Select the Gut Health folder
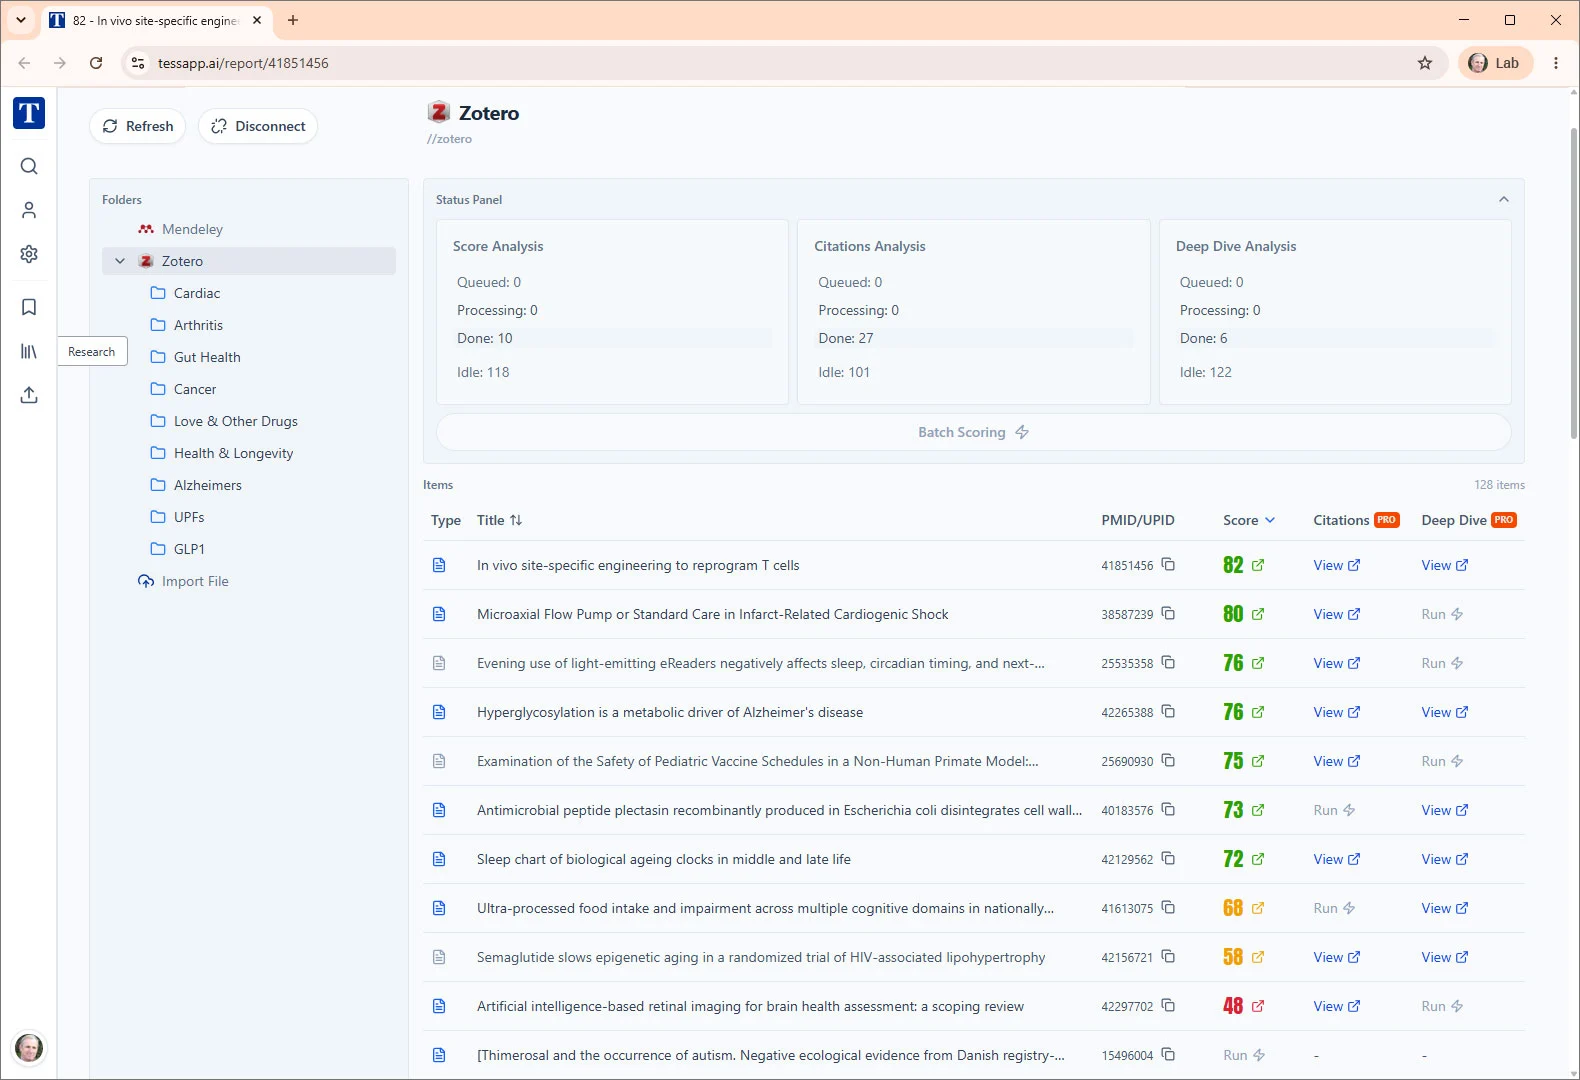The height and width of the screenshot is (1080, 1580). pyautogui.click(x=207, y=357)
